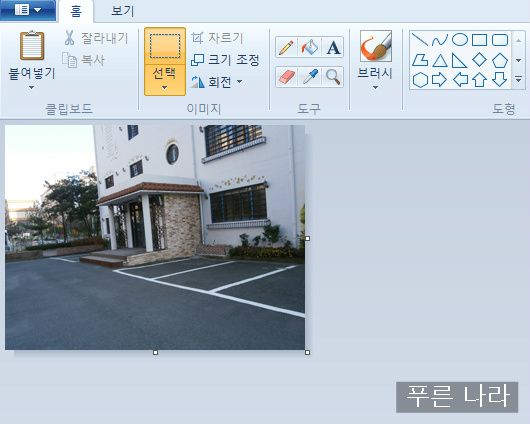The height and width of the screenshot is (424, 530).
Task: Click the canvas bottom-right corner handle
Action: [307, 352]
